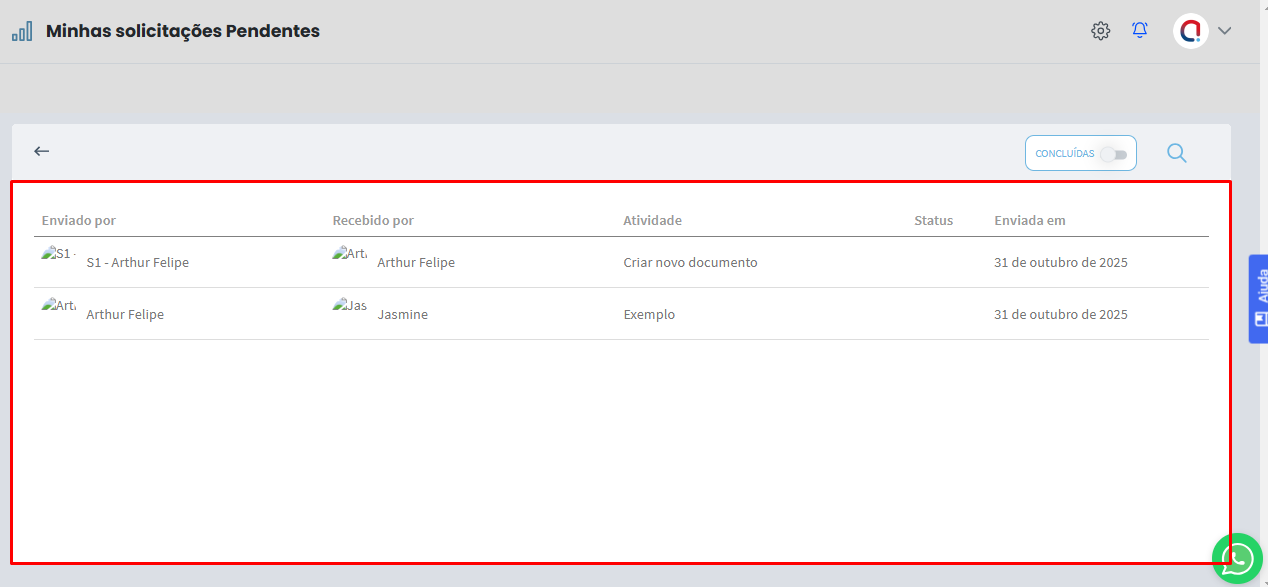Click the Enviada em column header
1268x587 pixels.
(1030, 220)
